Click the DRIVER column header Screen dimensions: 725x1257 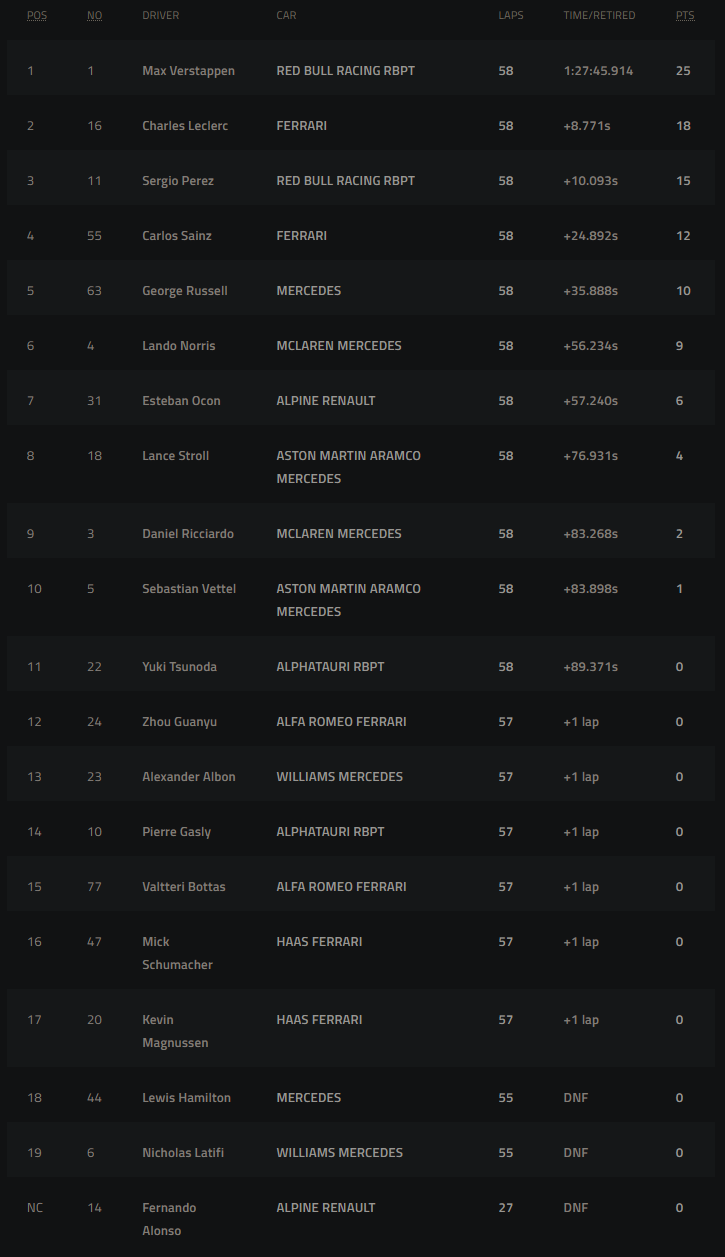161,16
